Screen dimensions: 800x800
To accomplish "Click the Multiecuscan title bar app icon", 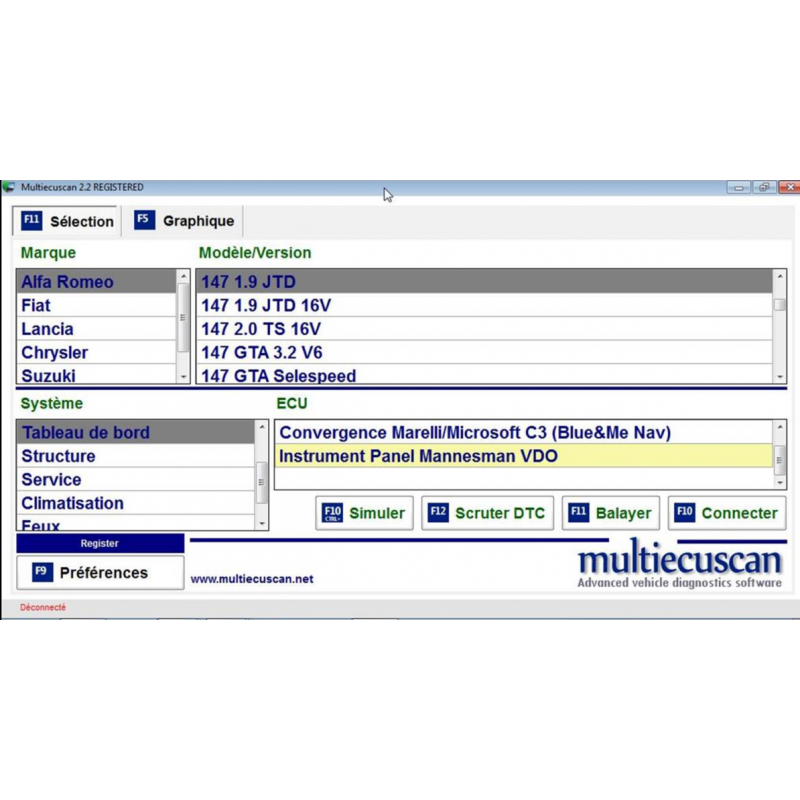I will 9,187.
